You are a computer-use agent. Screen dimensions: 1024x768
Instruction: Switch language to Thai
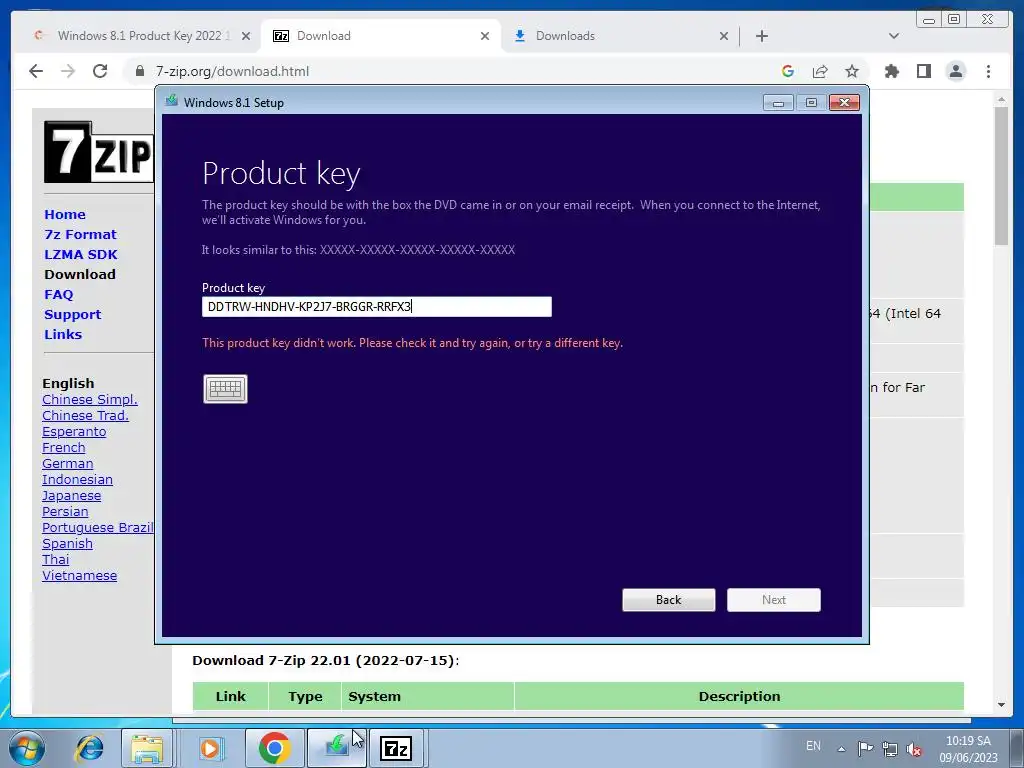coord(56,560)
